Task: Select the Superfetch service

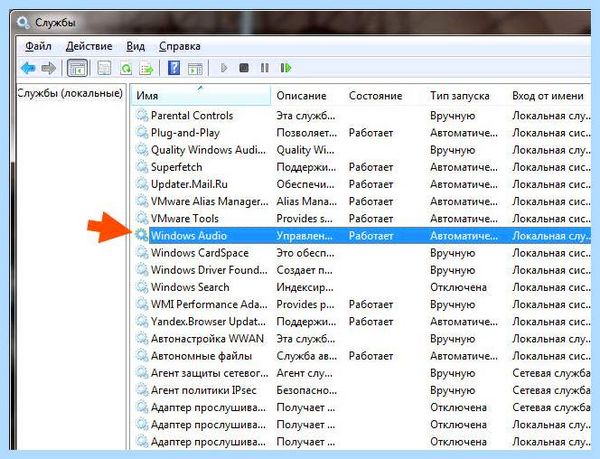Action: [x=176, y=167]
